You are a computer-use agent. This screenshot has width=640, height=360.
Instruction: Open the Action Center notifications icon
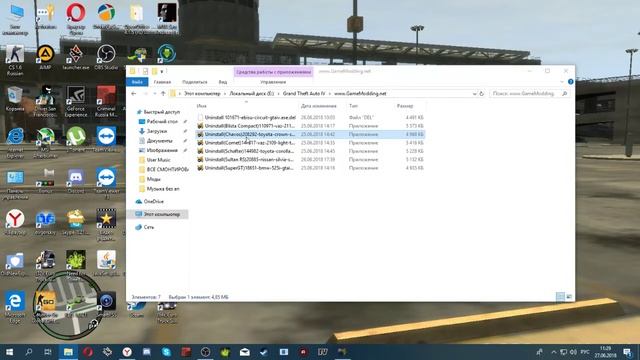(627, 352)
